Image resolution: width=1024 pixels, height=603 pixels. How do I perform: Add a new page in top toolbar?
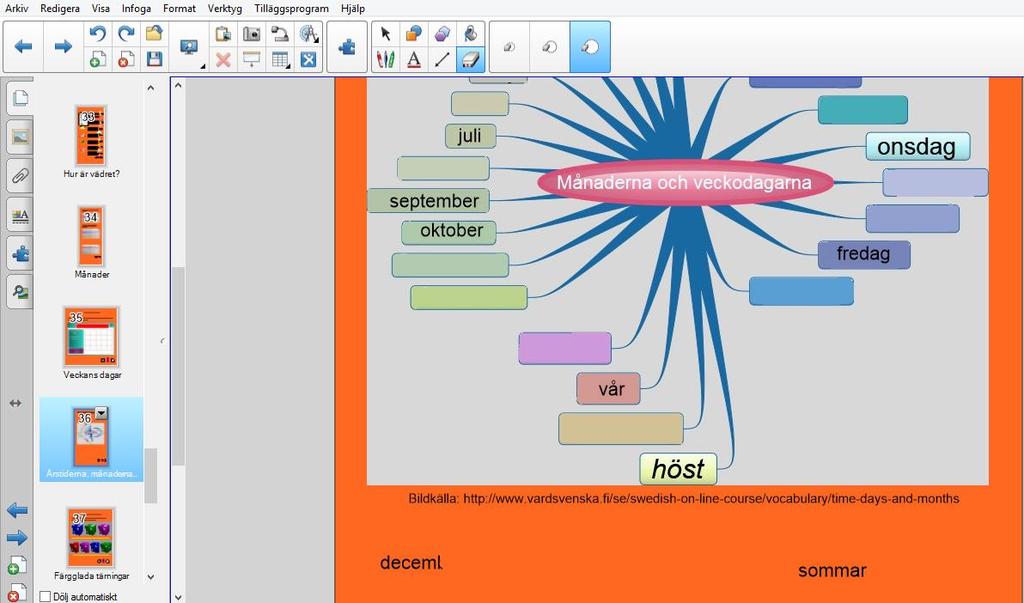coord(97,59)
